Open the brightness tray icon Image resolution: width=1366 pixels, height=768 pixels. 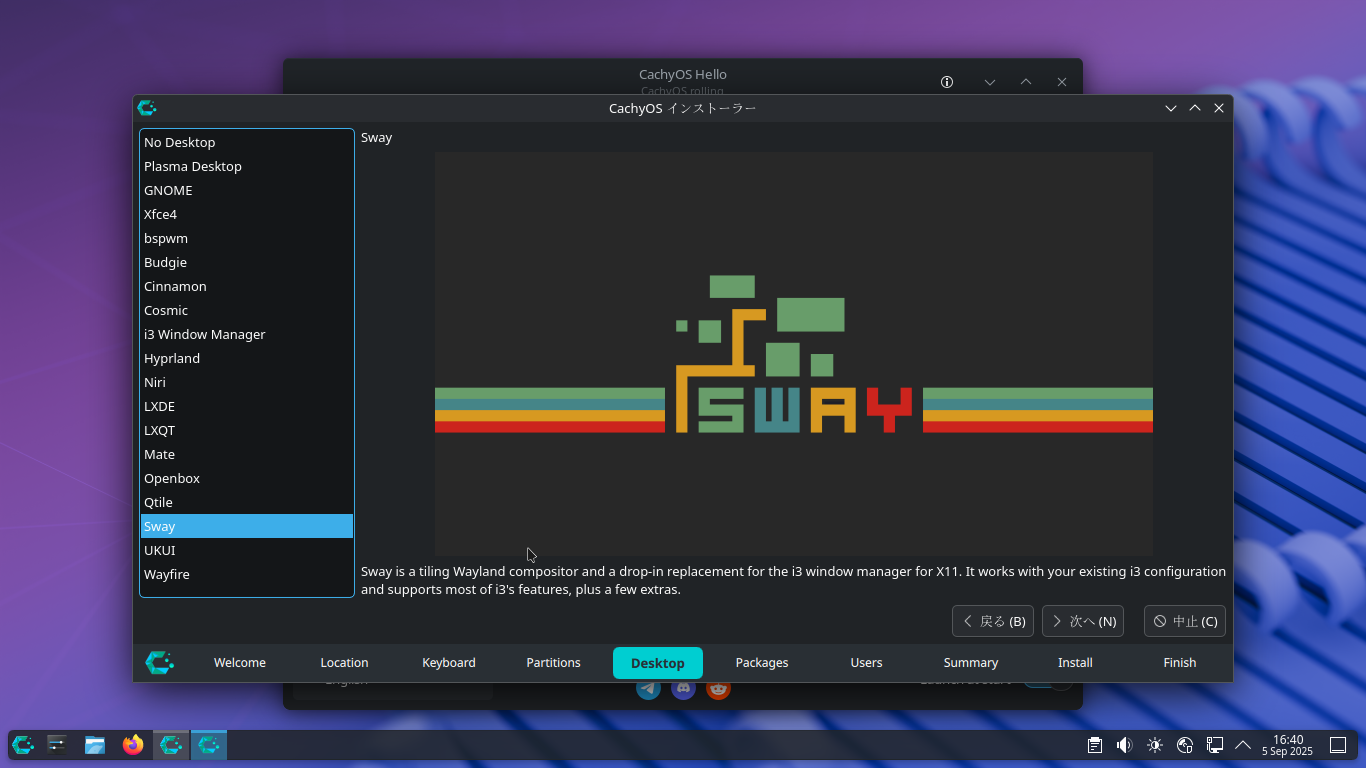coord(1155,745)
